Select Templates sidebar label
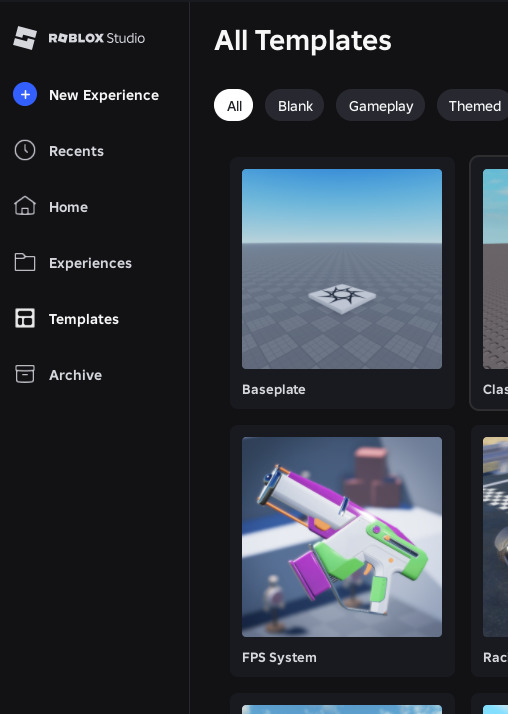The width and height of the screenshot is (508, 714). pyautogui.click(x=84, y=319)
